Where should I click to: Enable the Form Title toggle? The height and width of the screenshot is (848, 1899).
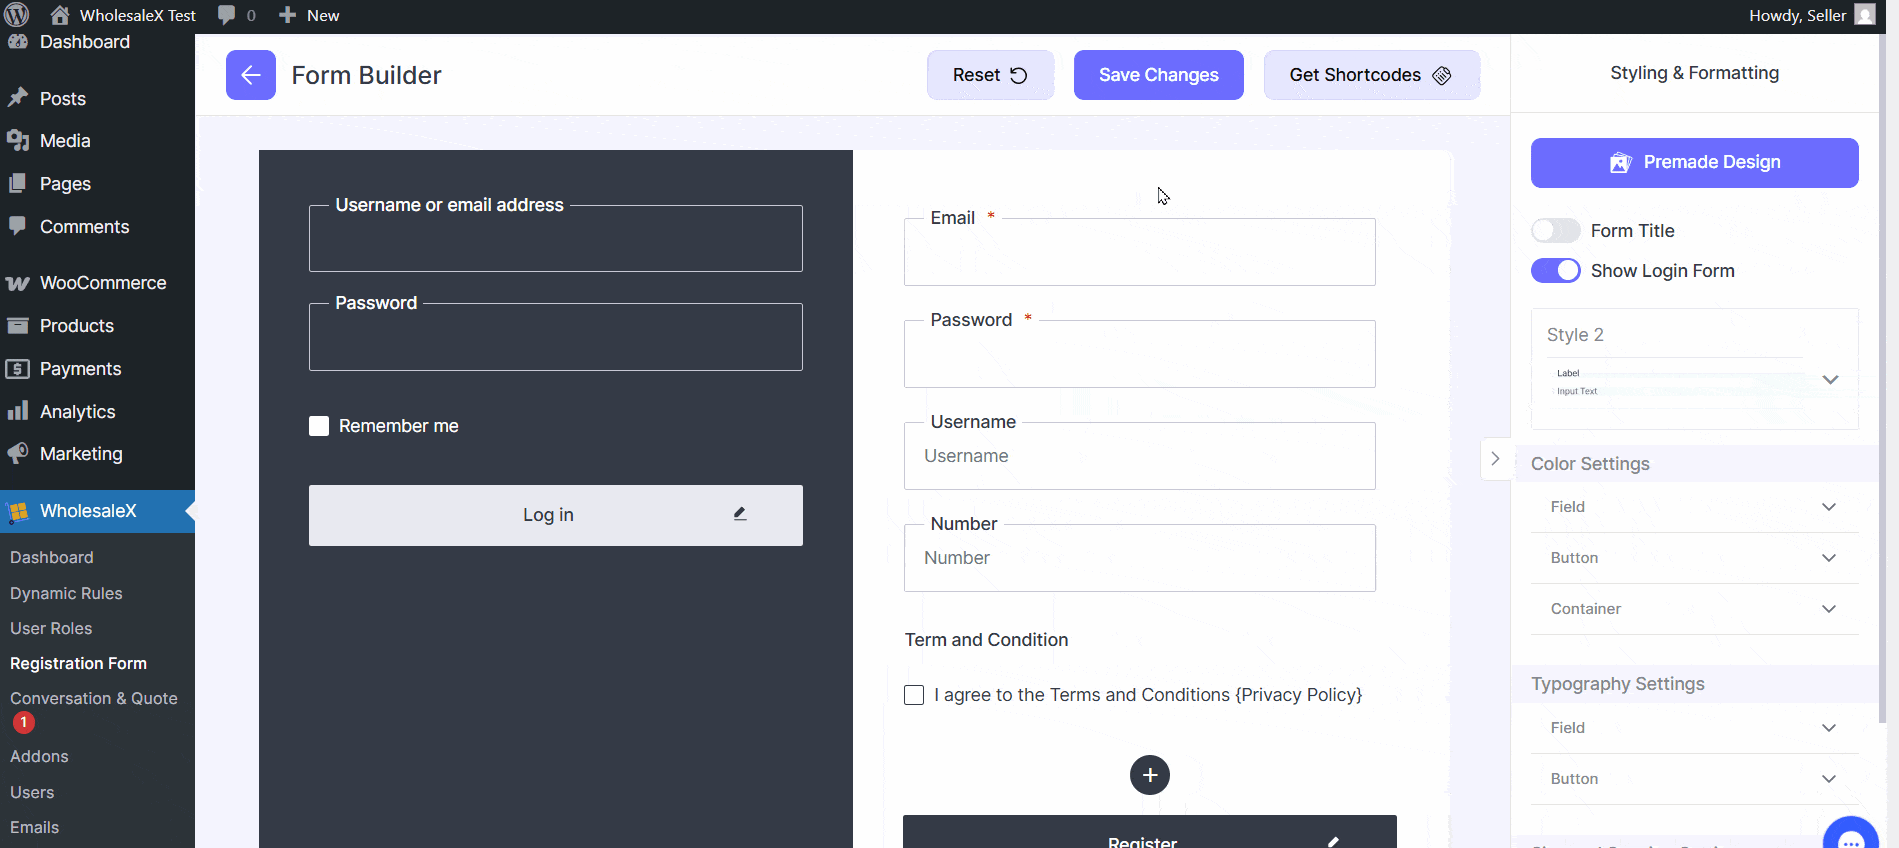click(x=1555, y=231)
